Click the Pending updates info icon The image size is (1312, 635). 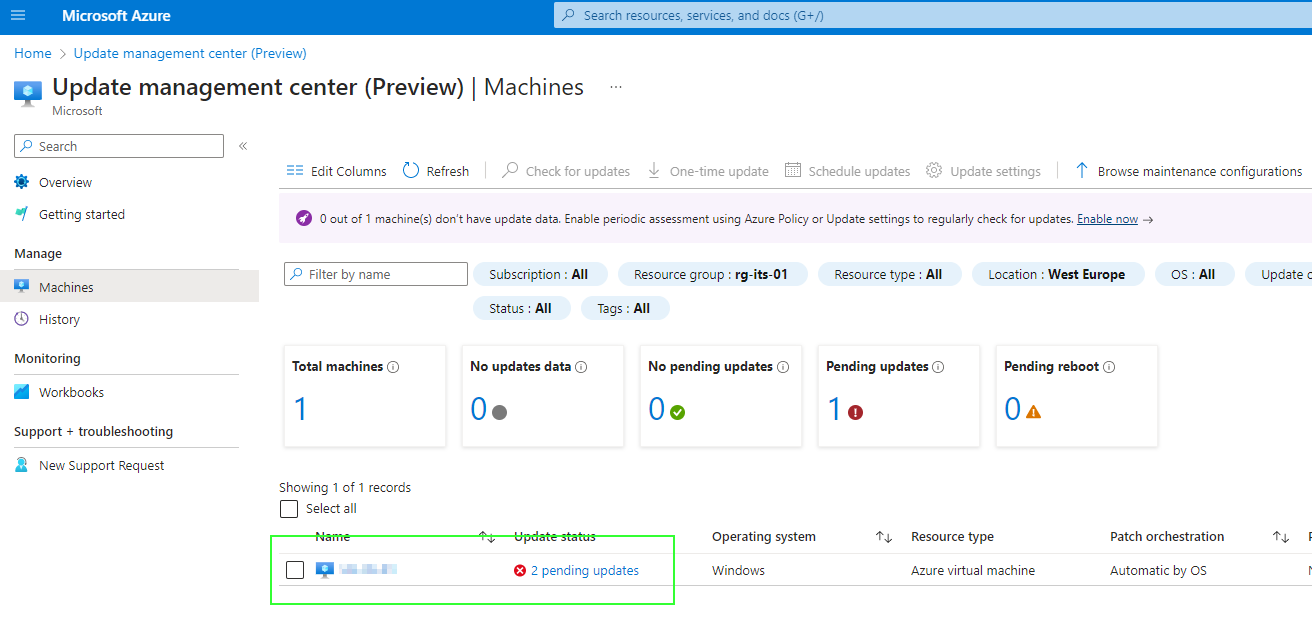pos(938,367)
